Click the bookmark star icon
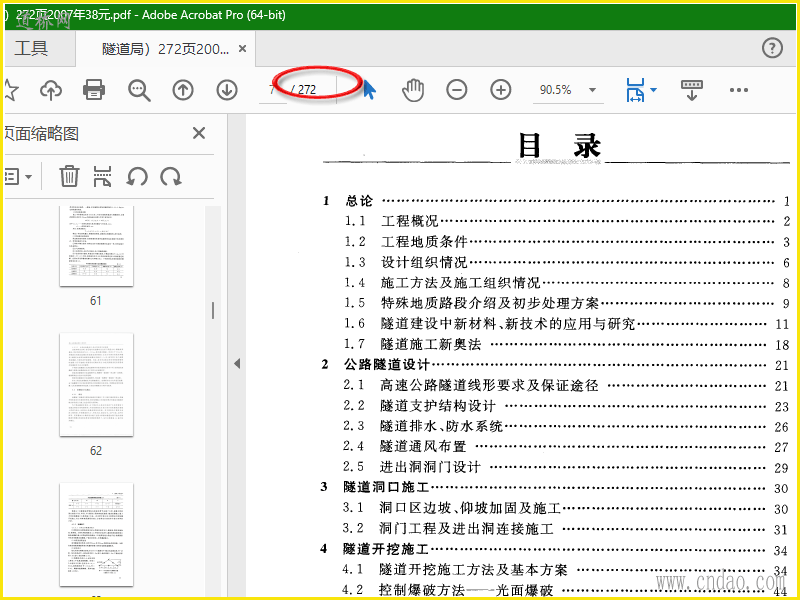The width and height of the screenshot is (800, 600). tap(11, 90)
